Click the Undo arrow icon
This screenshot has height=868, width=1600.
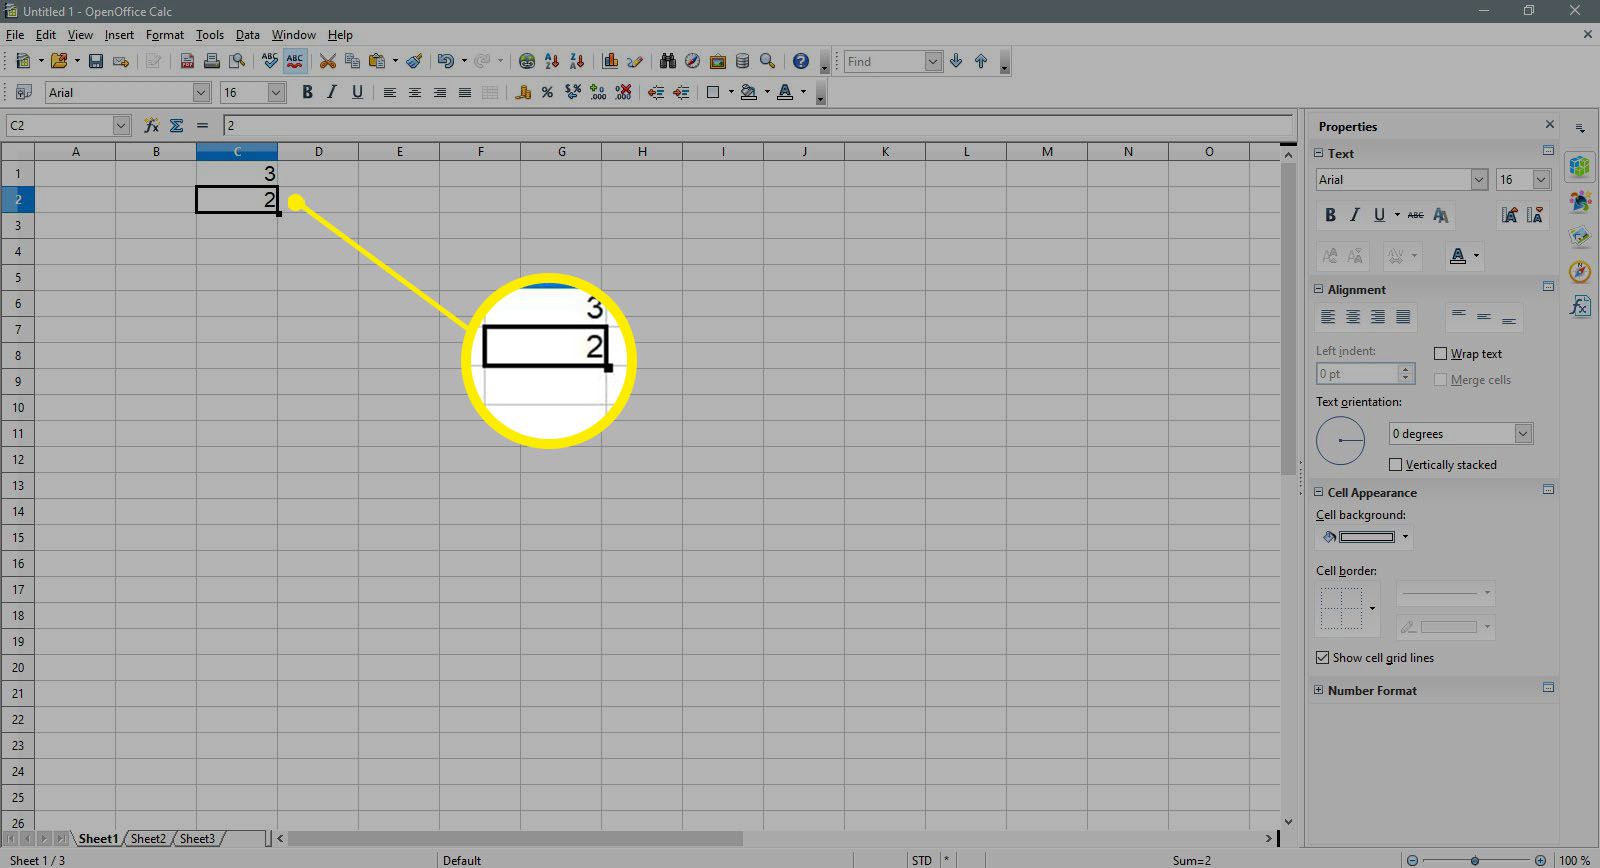(445, 61)
